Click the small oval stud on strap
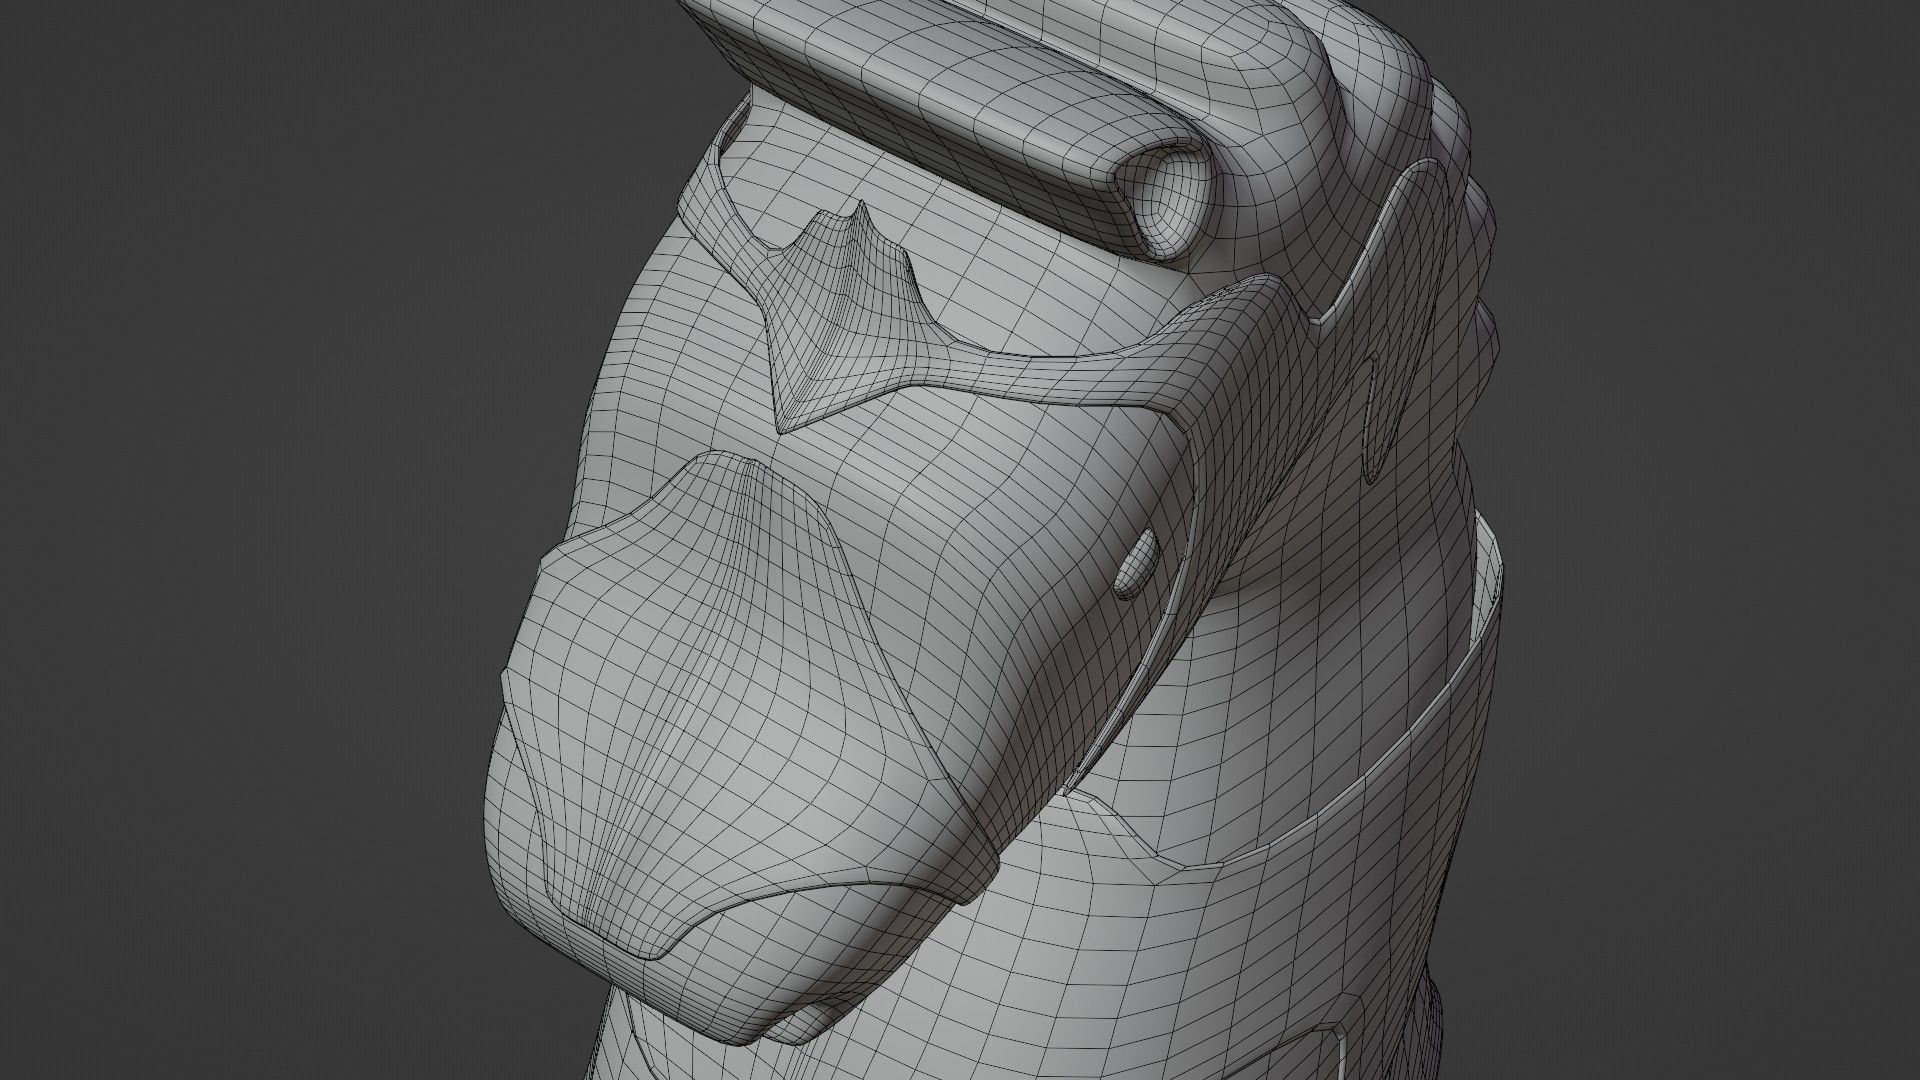The width and height of the screenshot is (1920, 1080). (x=1135, y=562)
